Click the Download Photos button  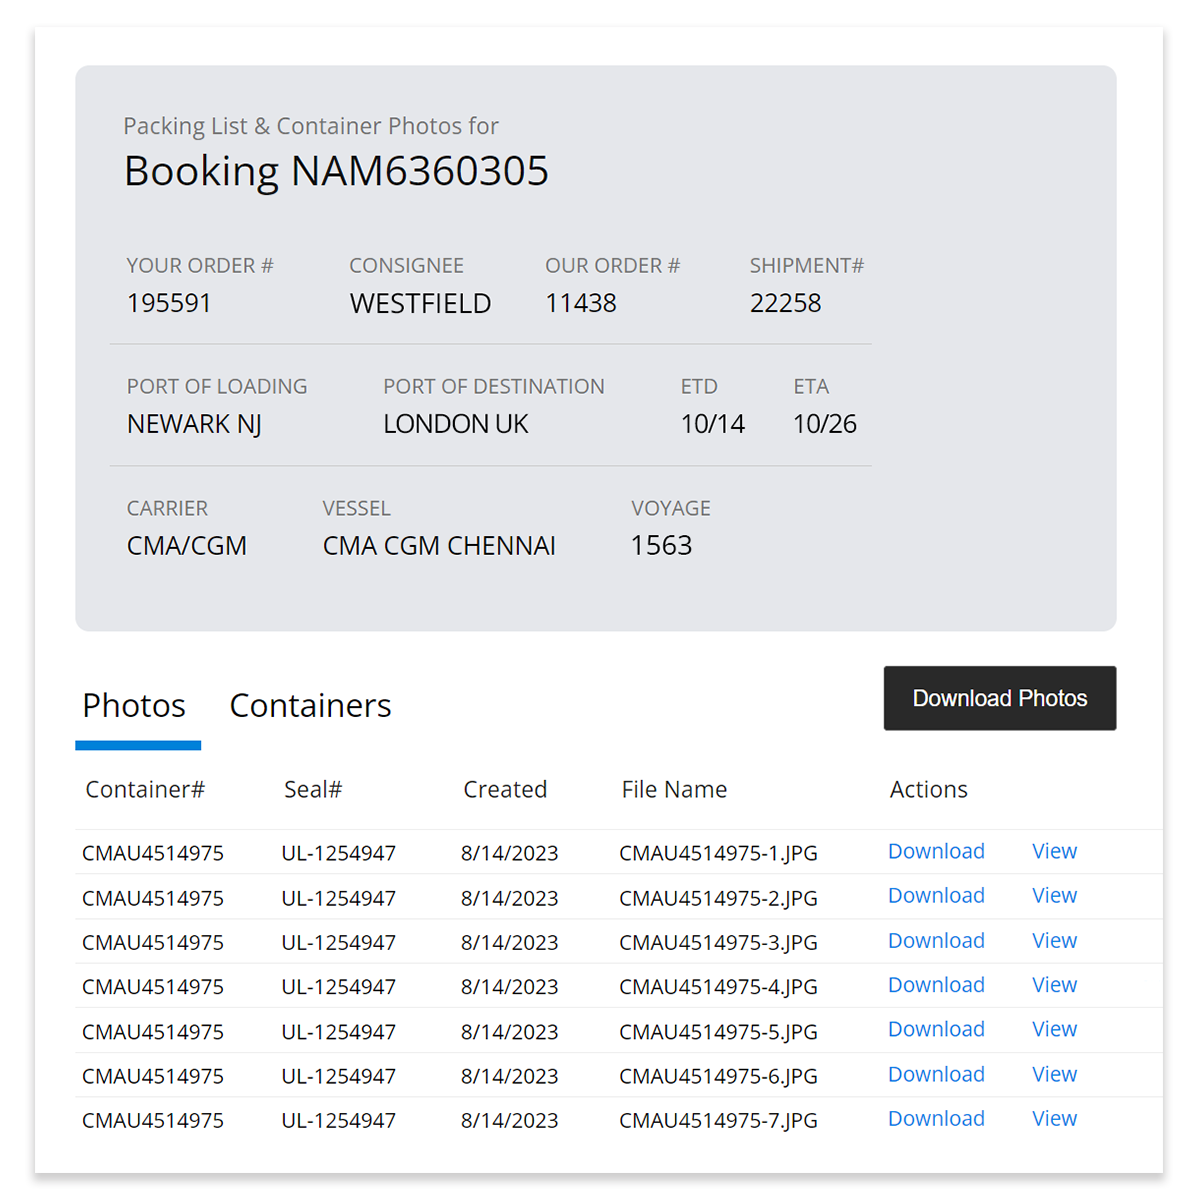point(999,697)
